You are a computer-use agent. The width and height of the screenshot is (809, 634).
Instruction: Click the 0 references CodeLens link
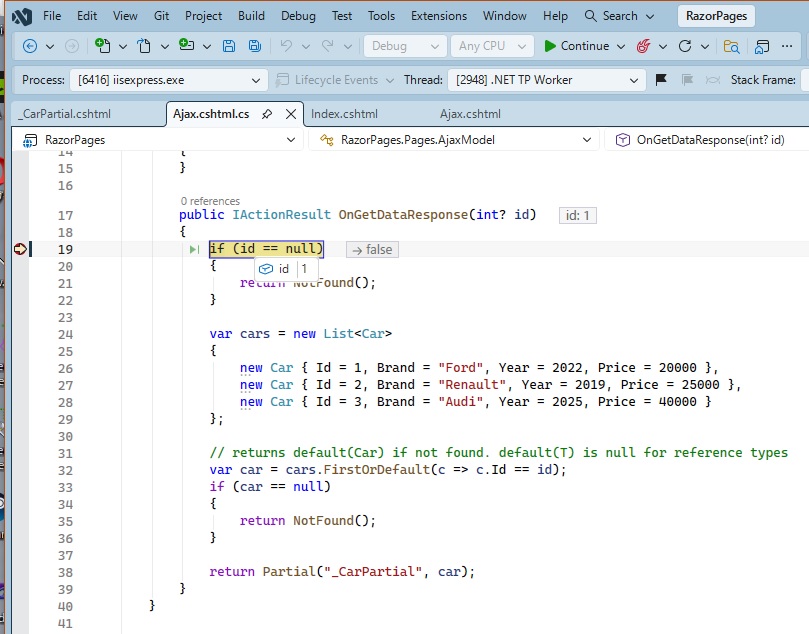pos(210,201)
